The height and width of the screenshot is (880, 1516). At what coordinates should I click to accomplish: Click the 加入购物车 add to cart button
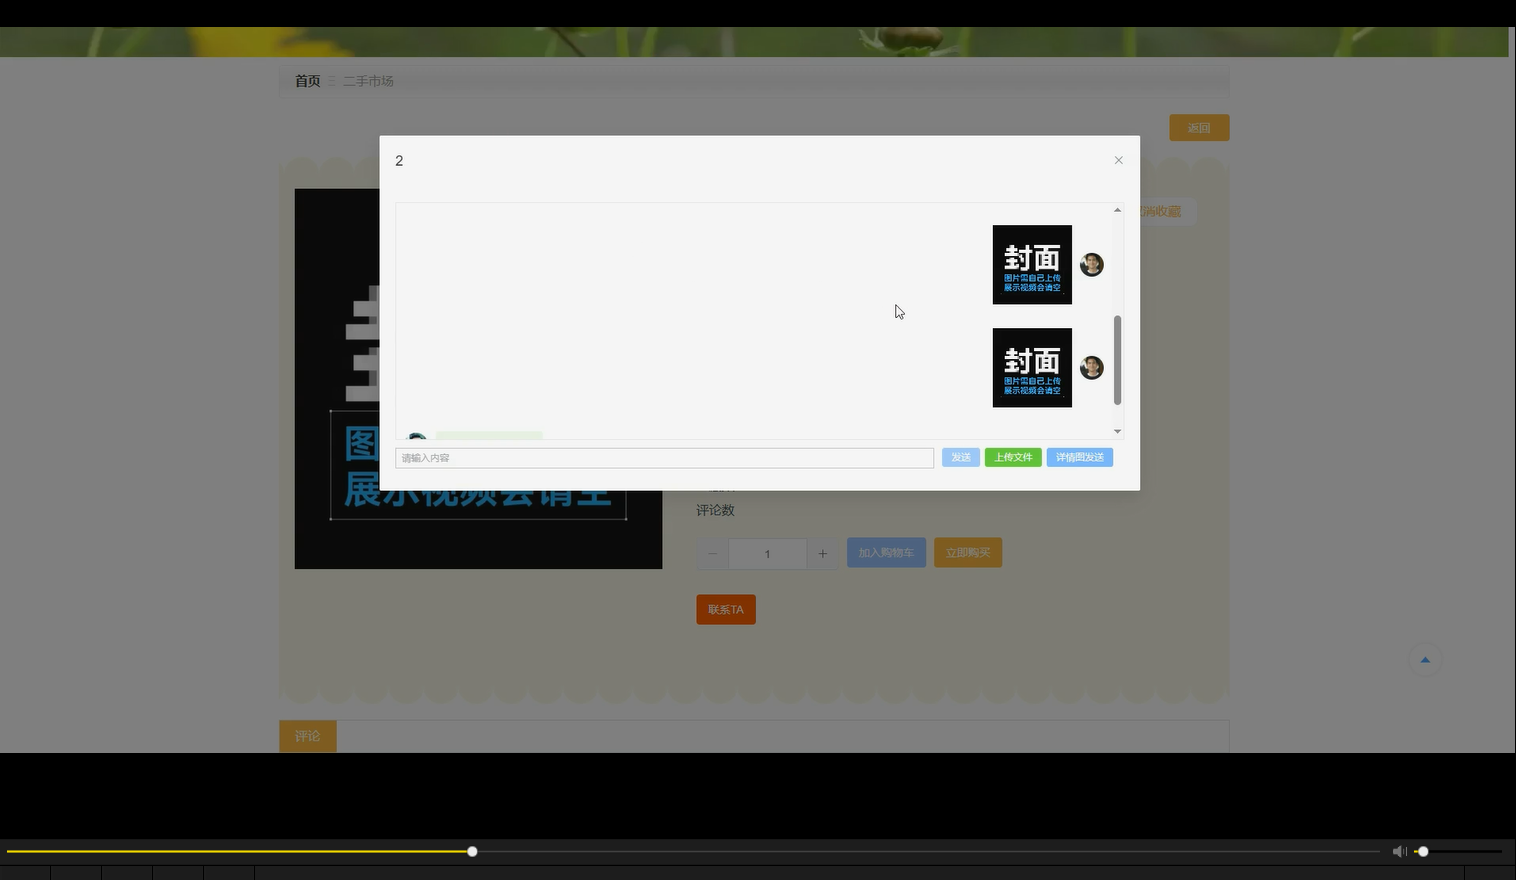click(886, 553)
